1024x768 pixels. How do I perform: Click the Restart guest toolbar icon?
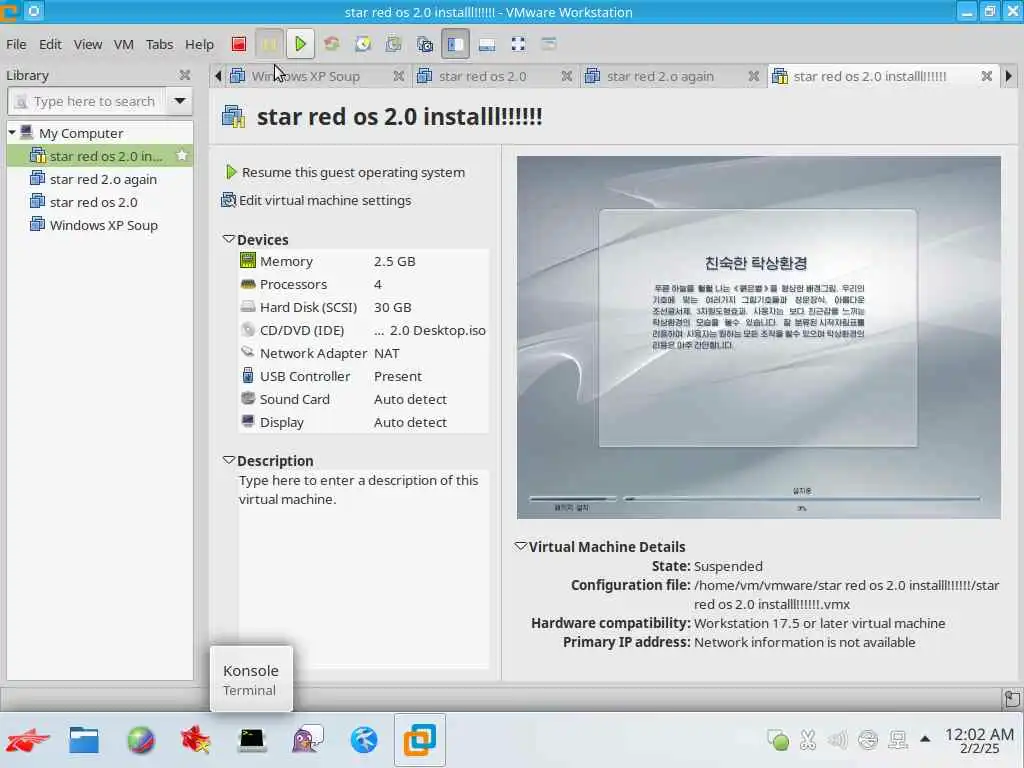(331, 44)
